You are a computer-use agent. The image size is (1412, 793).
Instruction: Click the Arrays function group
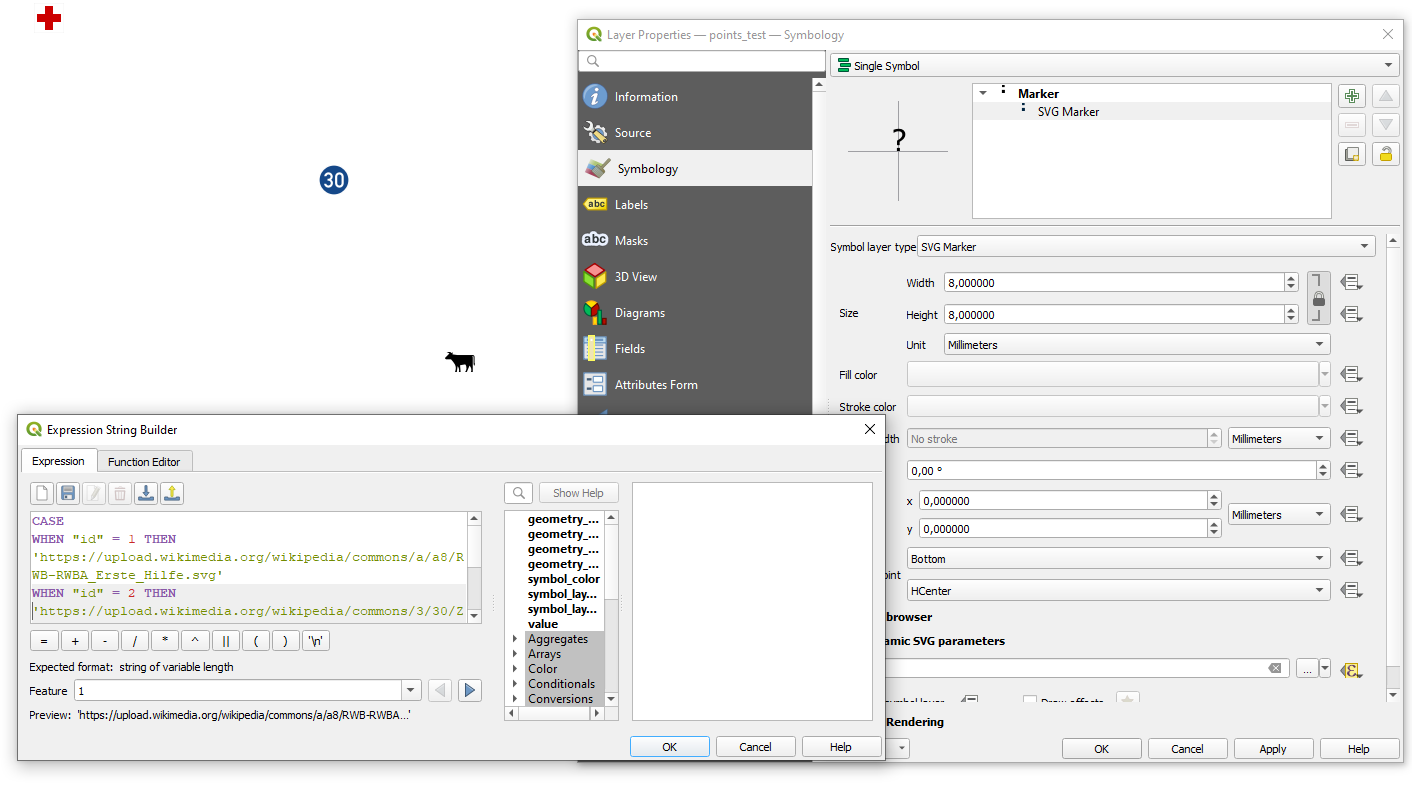coord(545,654)
